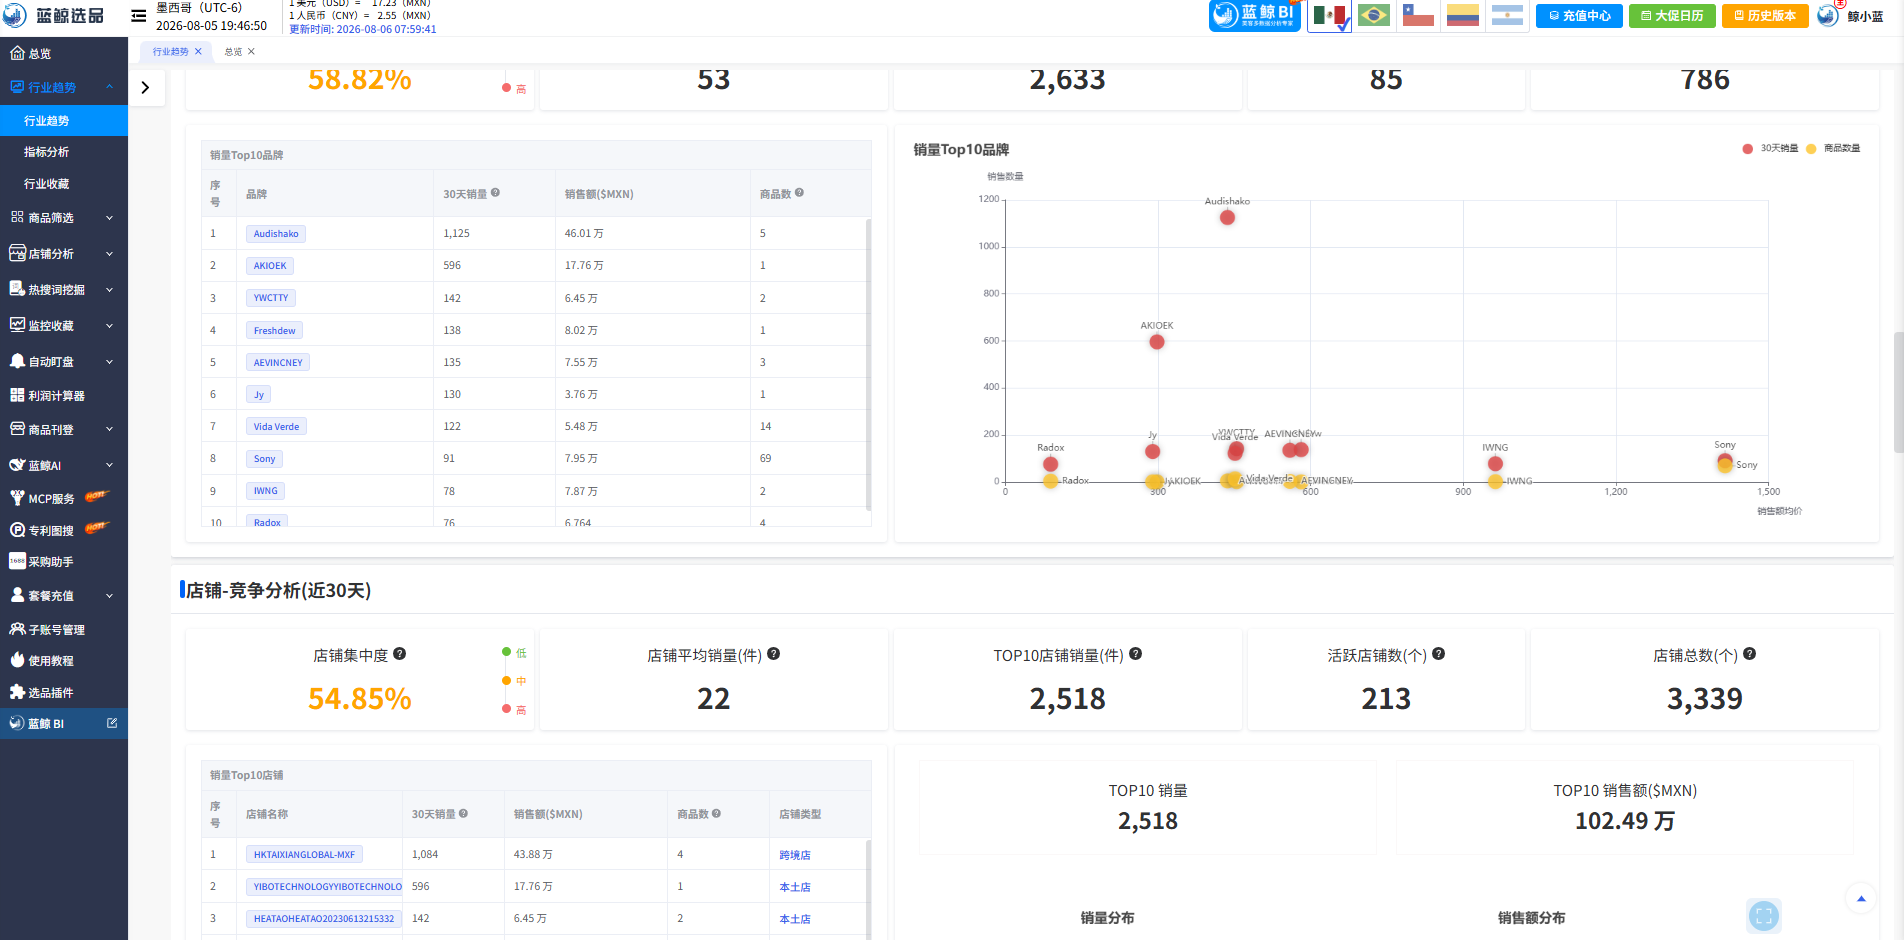Screen dimensions: 1904x940
Task: Open the HKTAIXIANGLOBAL-MXF store link
Action: click(x=304, y=855)
